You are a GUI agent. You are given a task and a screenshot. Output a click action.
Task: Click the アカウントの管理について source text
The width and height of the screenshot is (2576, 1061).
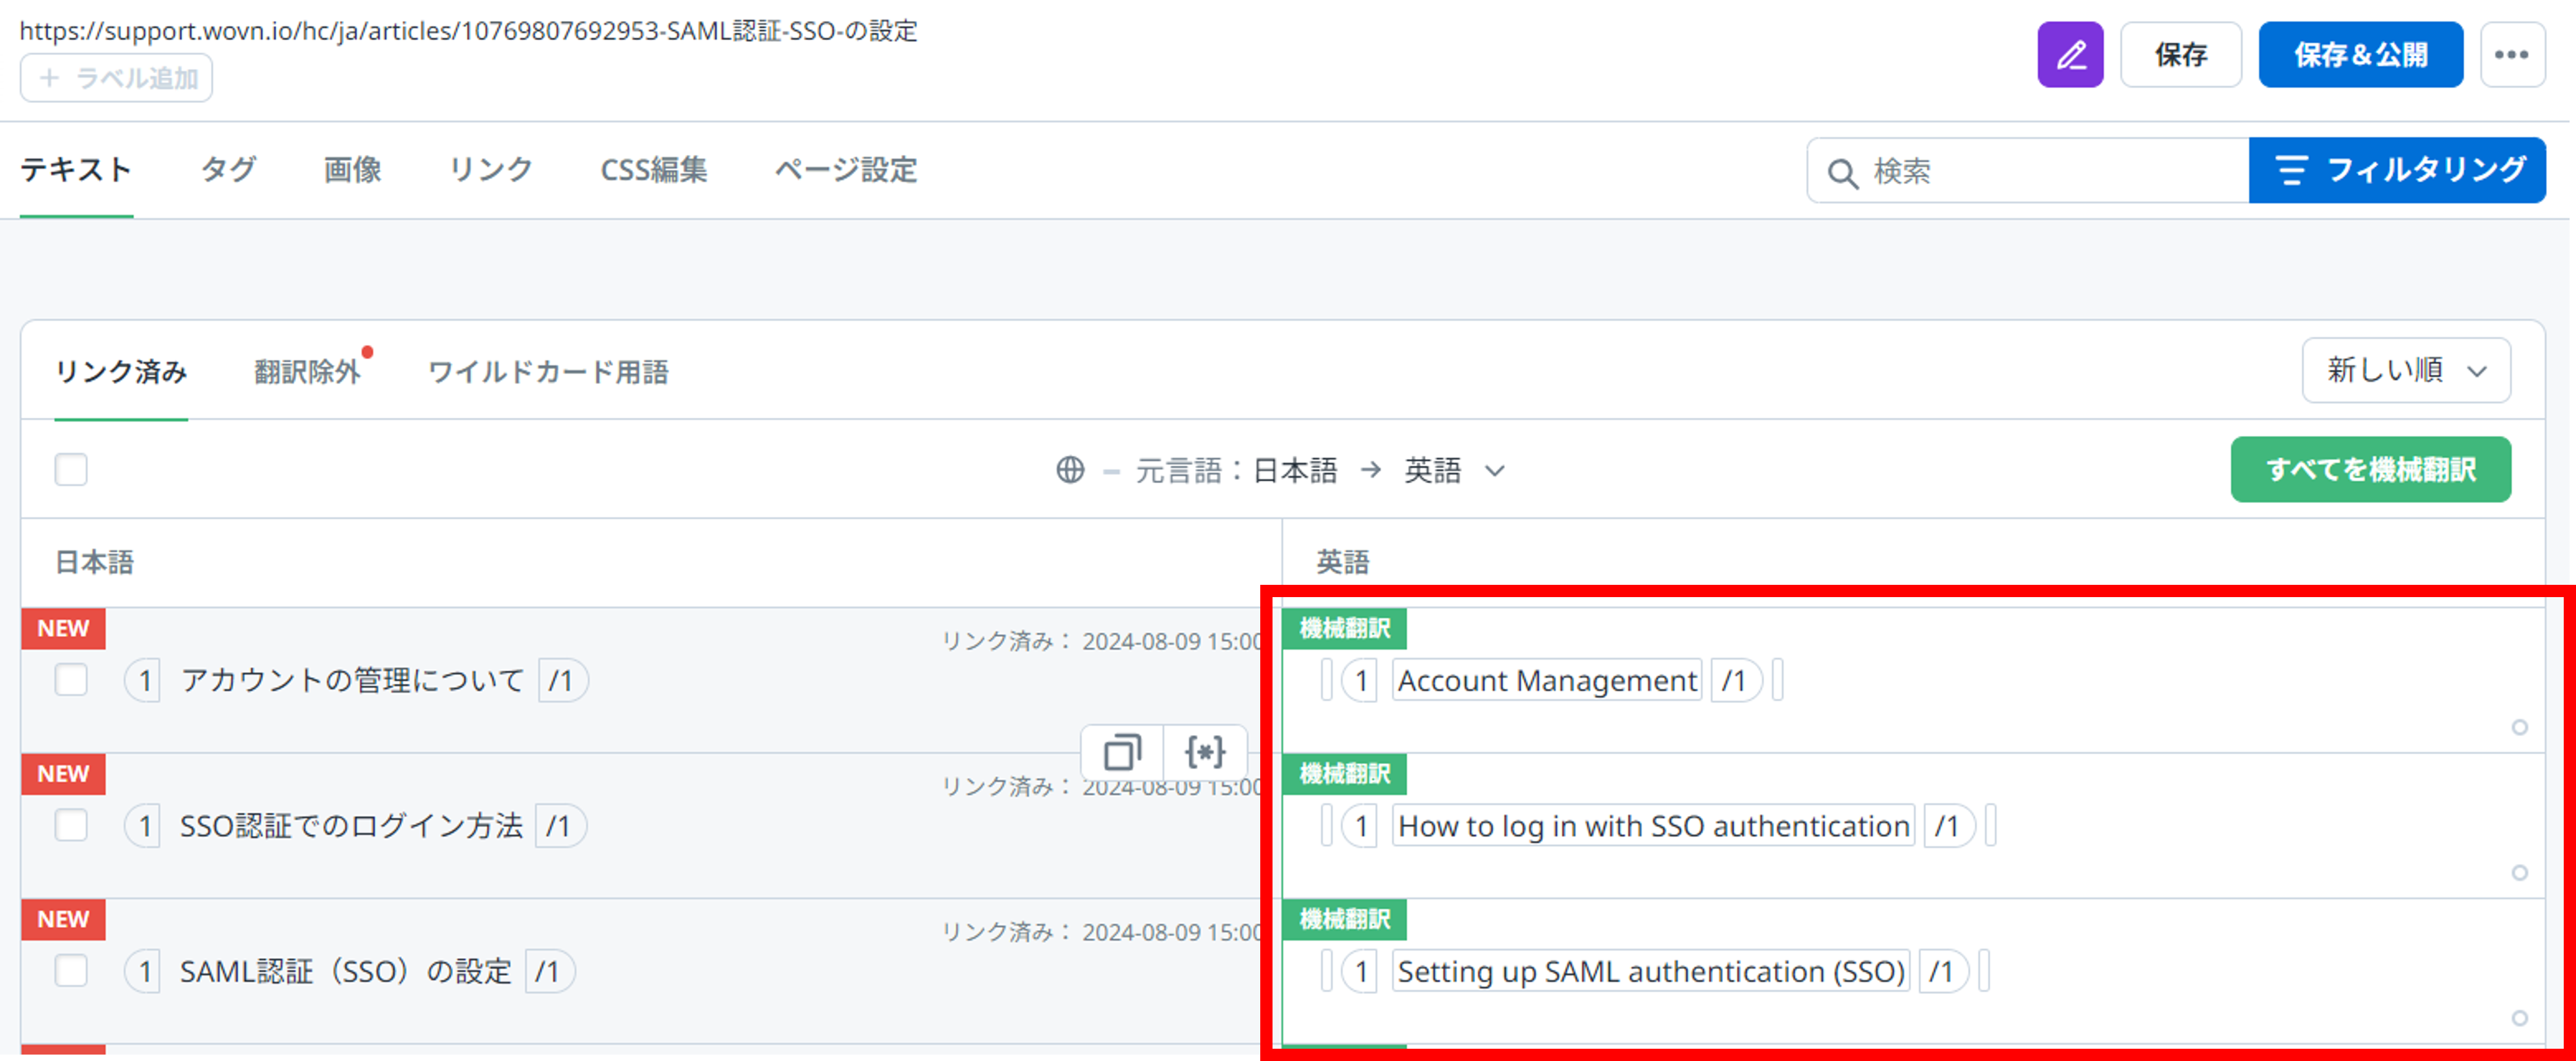pyautogui.click(x=352, y=680)
